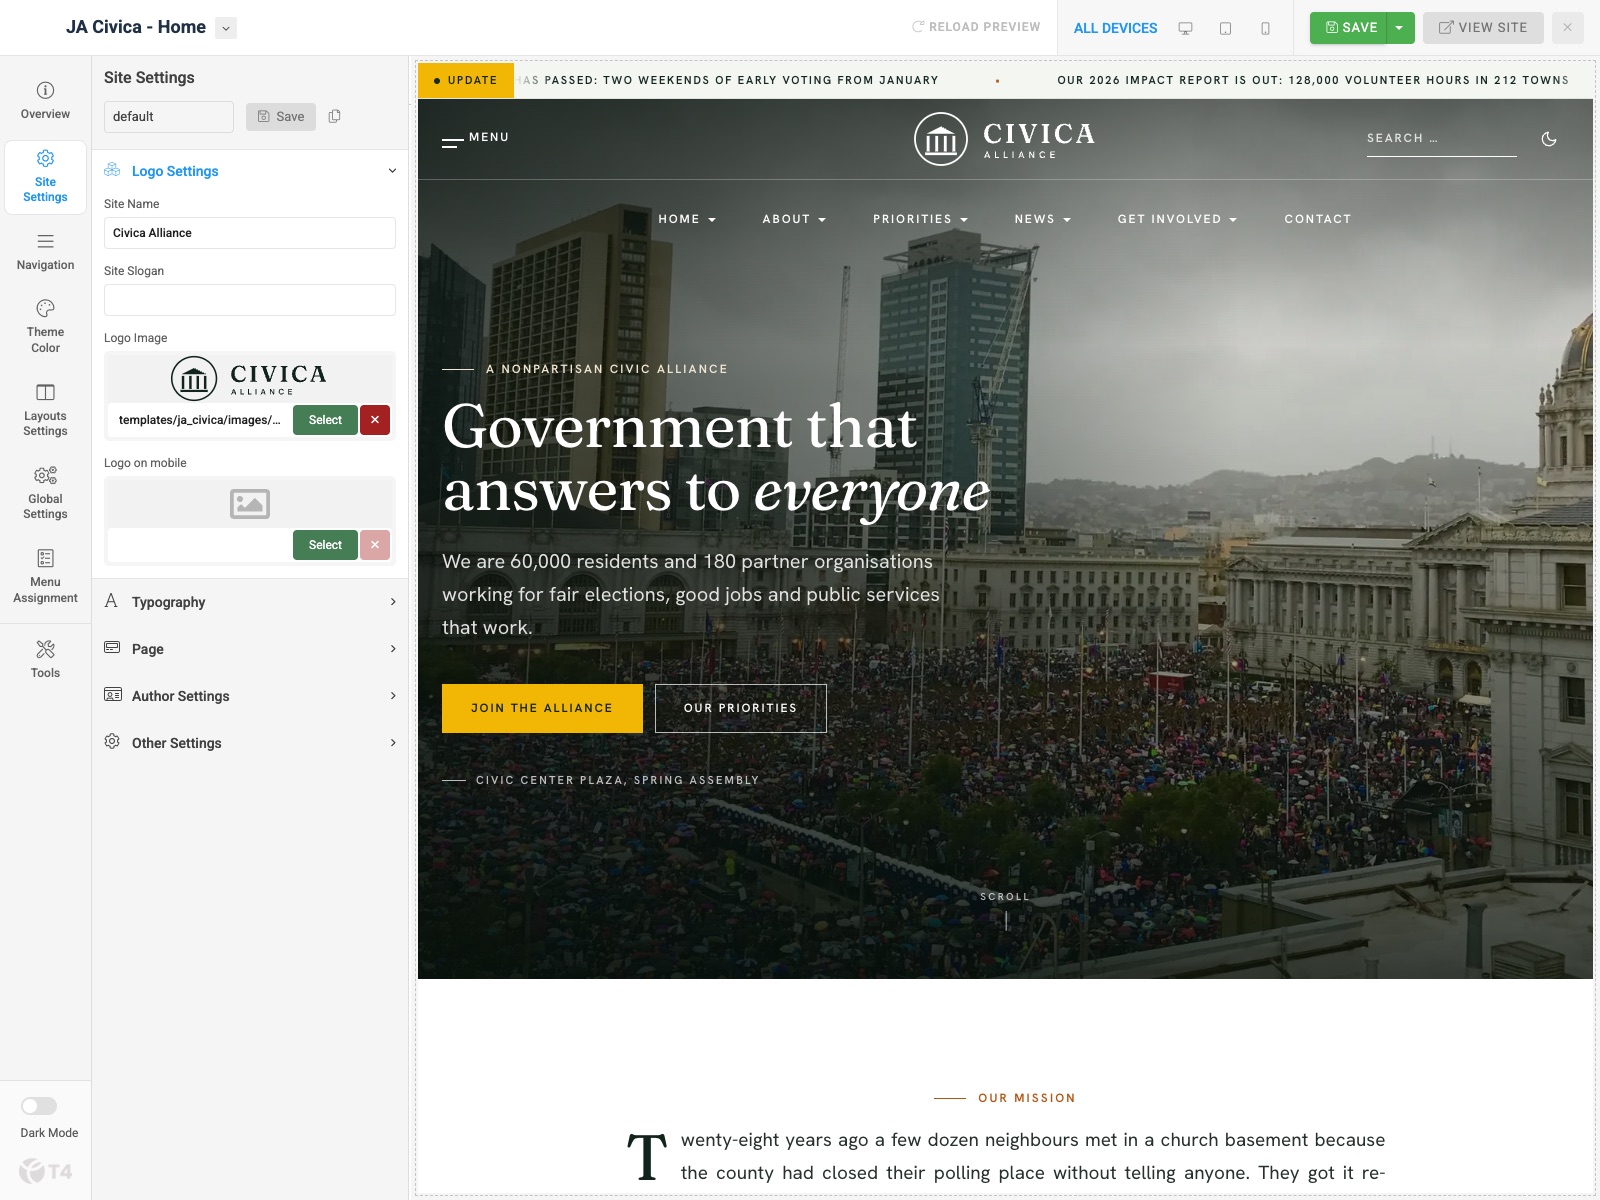Switch preview to desktop device
Screen dimensions: 1600x1200
pyautogui.click(x=1185, y=28)
